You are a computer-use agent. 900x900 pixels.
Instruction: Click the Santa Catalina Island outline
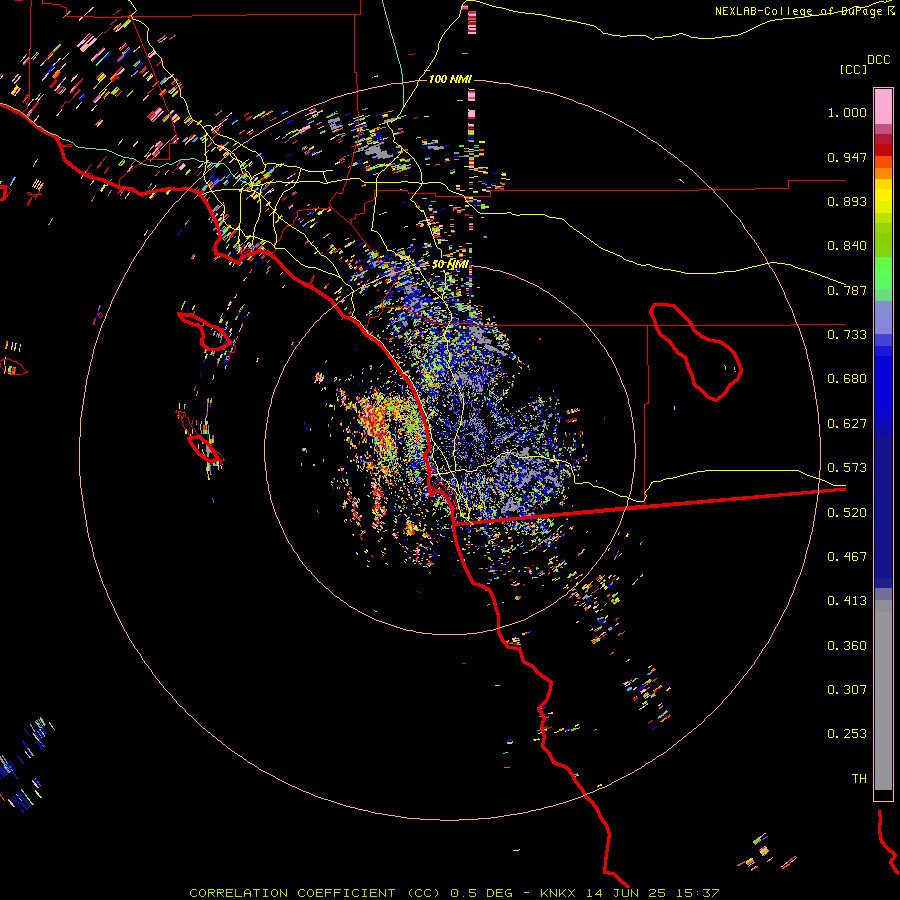click(205, 331)
